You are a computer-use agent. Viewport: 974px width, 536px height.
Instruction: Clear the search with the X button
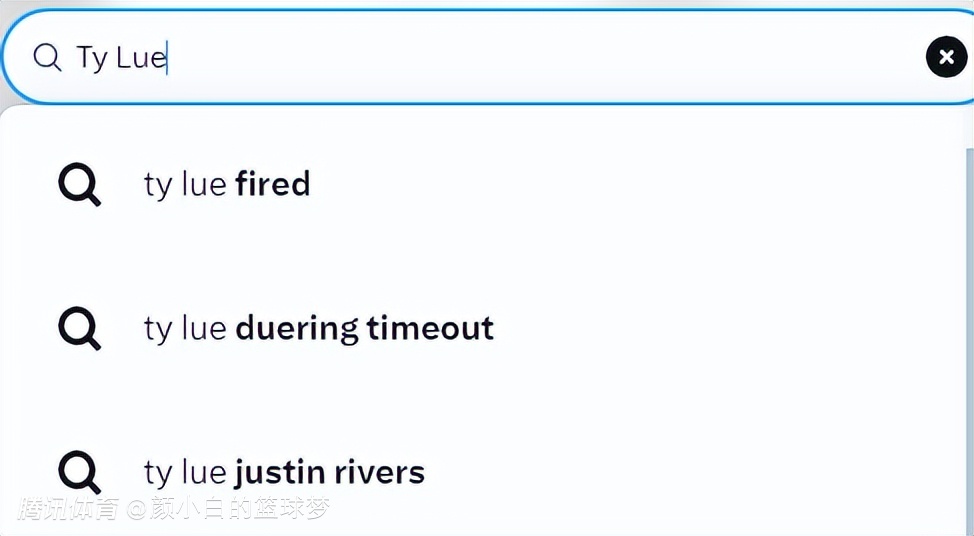(946, 57)
